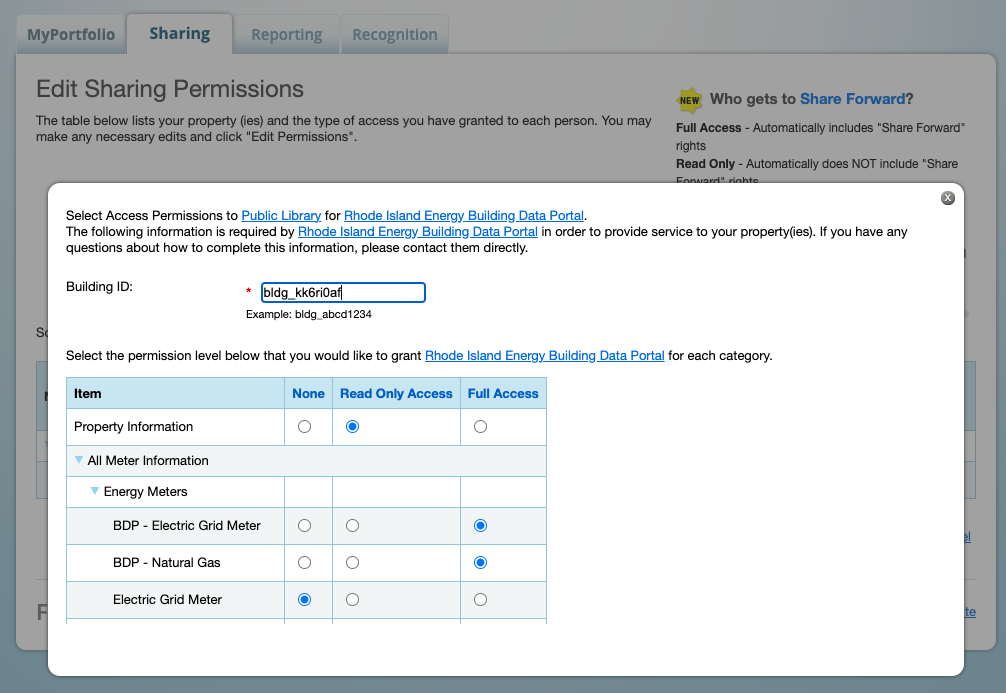Open the portal link after 'required by'

(x=418, y=232)
